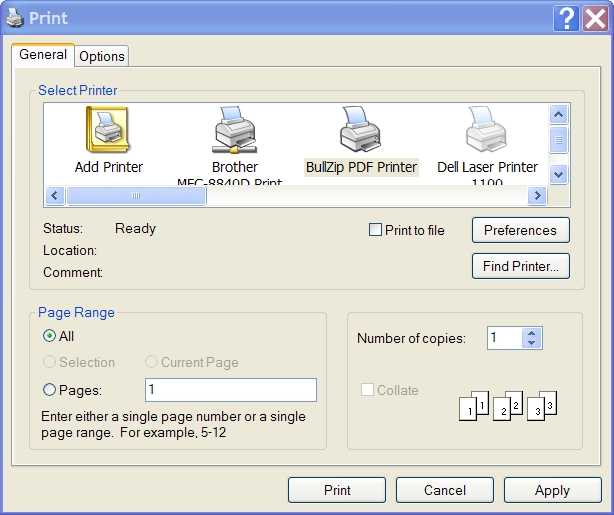Switch to the Options tab
The image size is (614, 515).
(x=102, y=56)
